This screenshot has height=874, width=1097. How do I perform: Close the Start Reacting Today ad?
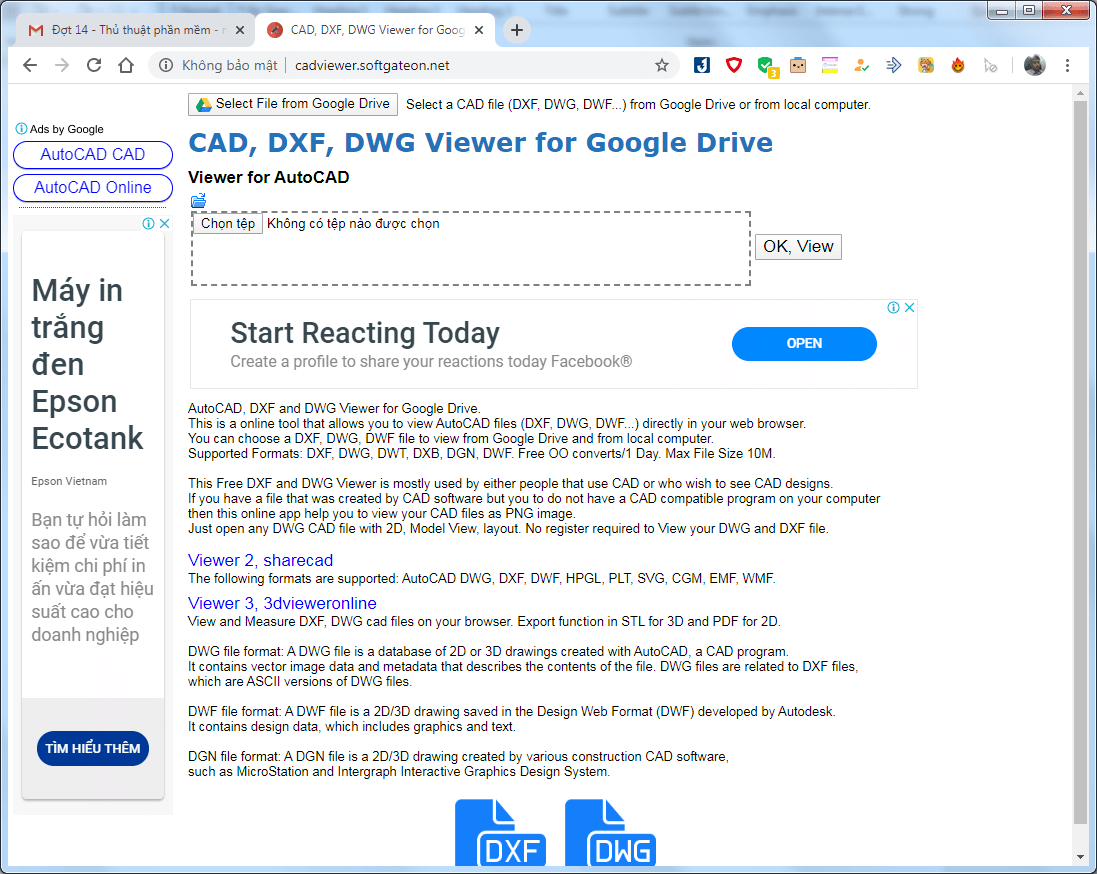(x=910, y=308)
